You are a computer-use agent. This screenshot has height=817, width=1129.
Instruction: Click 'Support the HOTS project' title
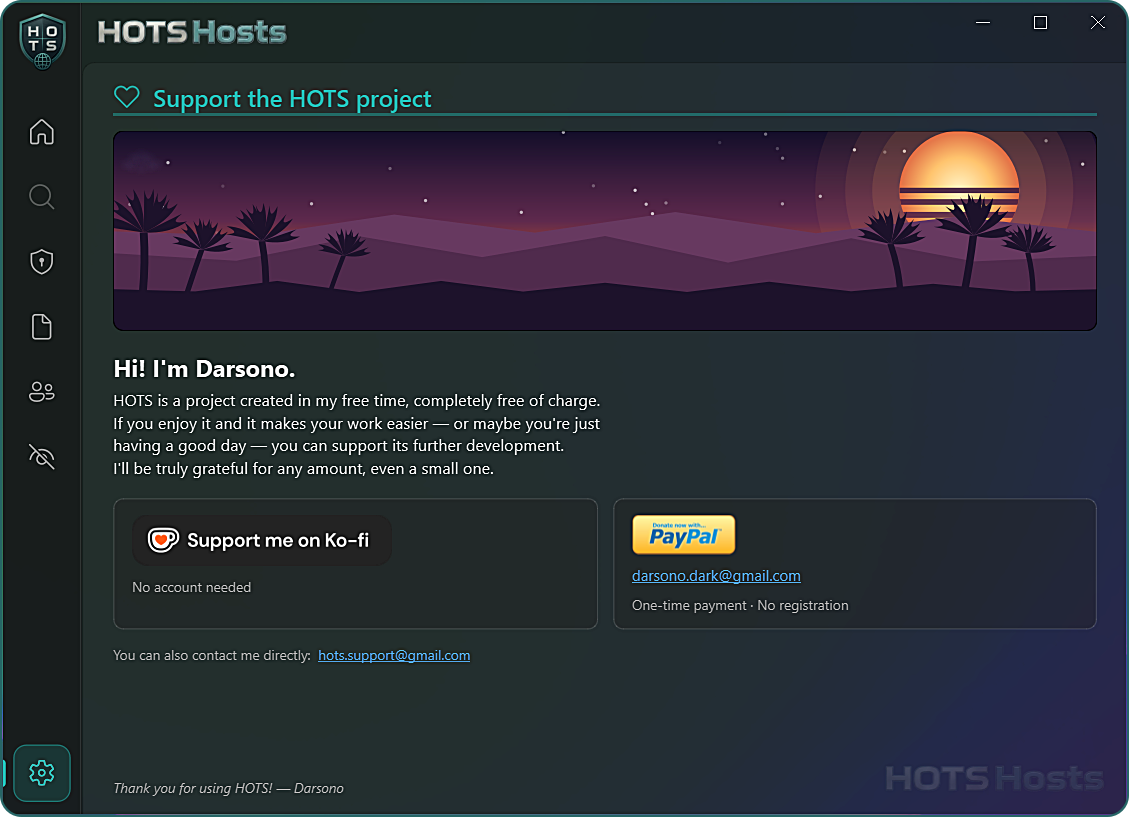tap(292, 99)
